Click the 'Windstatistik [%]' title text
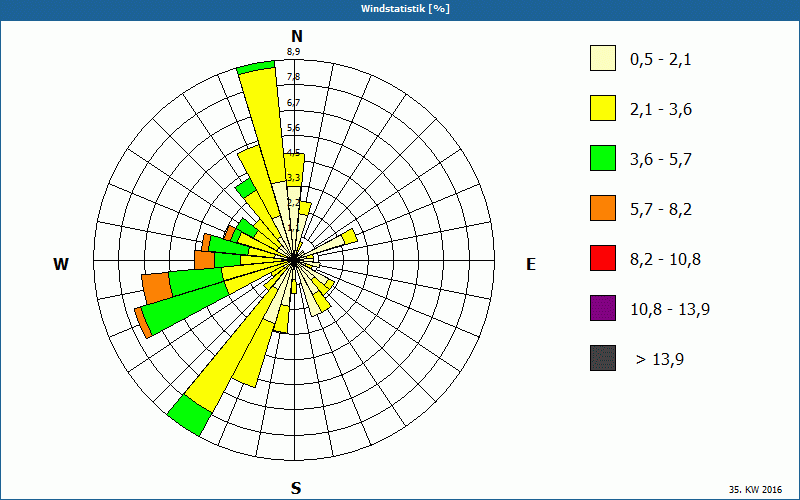The width and height of the screenshot is (800, 500). (x=405, y=9)
